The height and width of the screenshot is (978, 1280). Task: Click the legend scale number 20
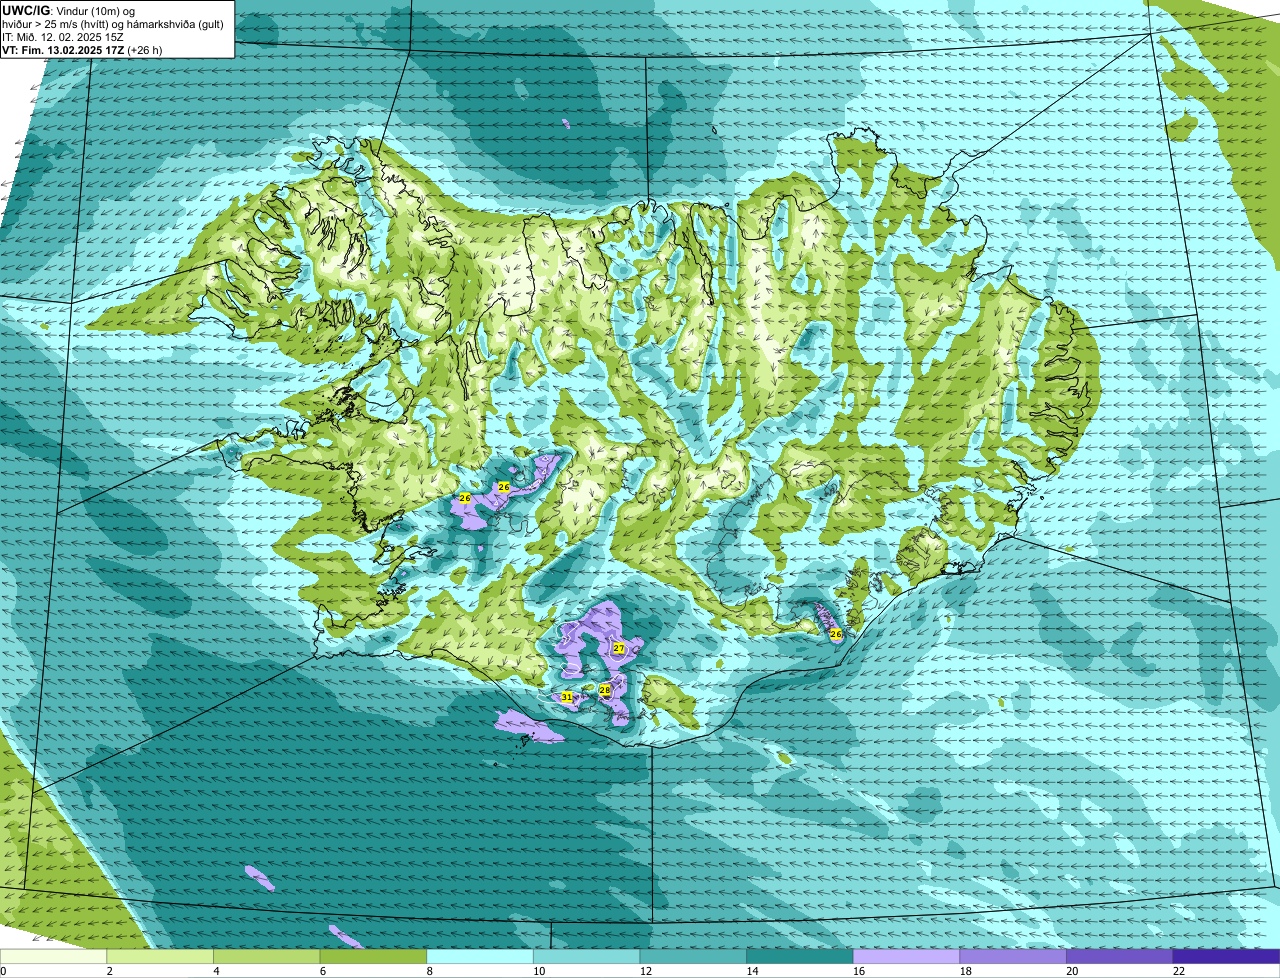(x=1072, y=971)
